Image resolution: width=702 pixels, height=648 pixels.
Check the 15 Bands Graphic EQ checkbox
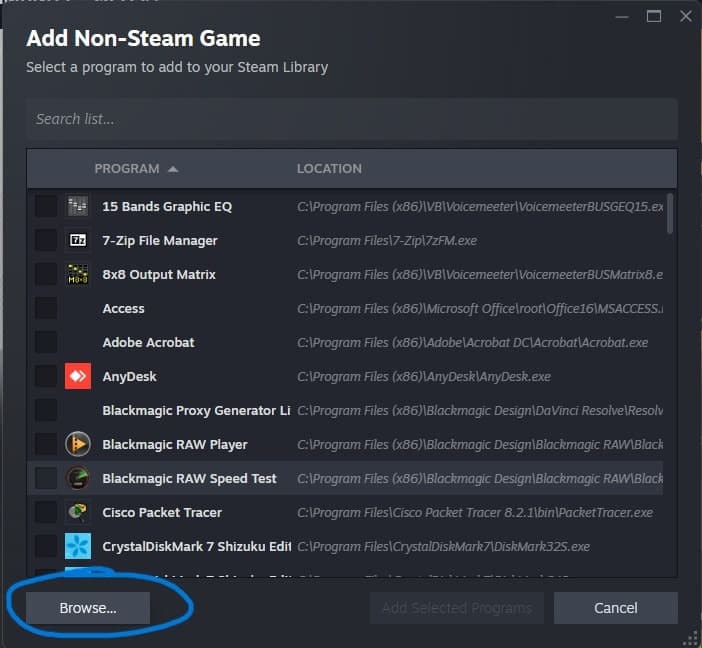46,206
